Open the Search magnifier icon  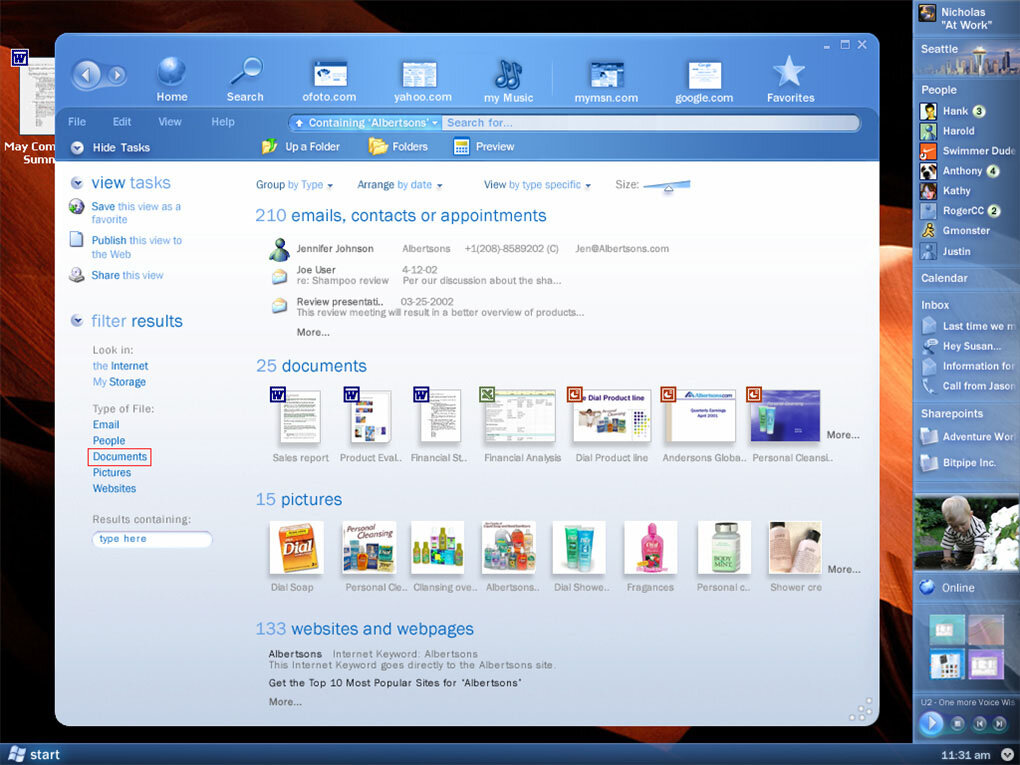point(245,79)
